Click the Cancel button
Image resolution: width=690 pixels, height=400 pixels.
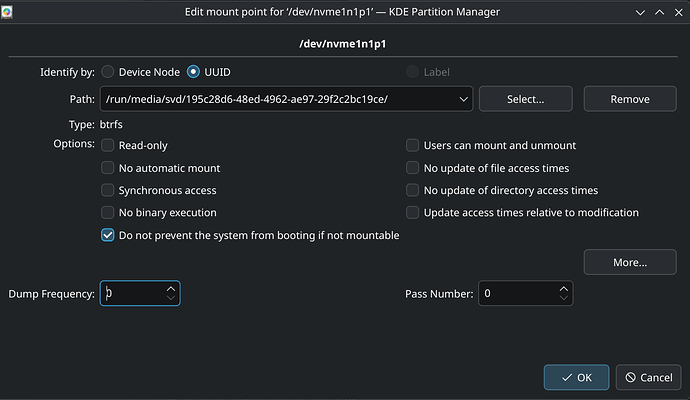(649, 377)
